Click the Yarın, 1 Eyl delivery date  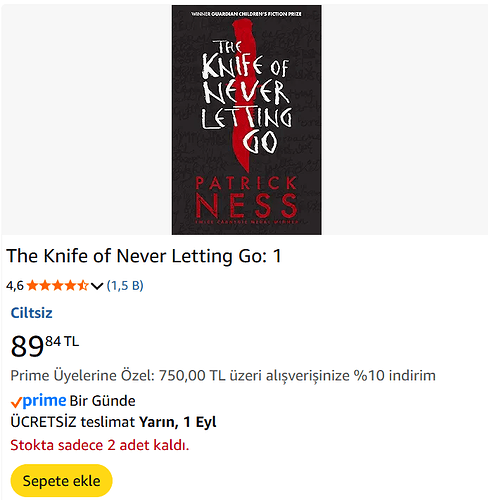178,422
